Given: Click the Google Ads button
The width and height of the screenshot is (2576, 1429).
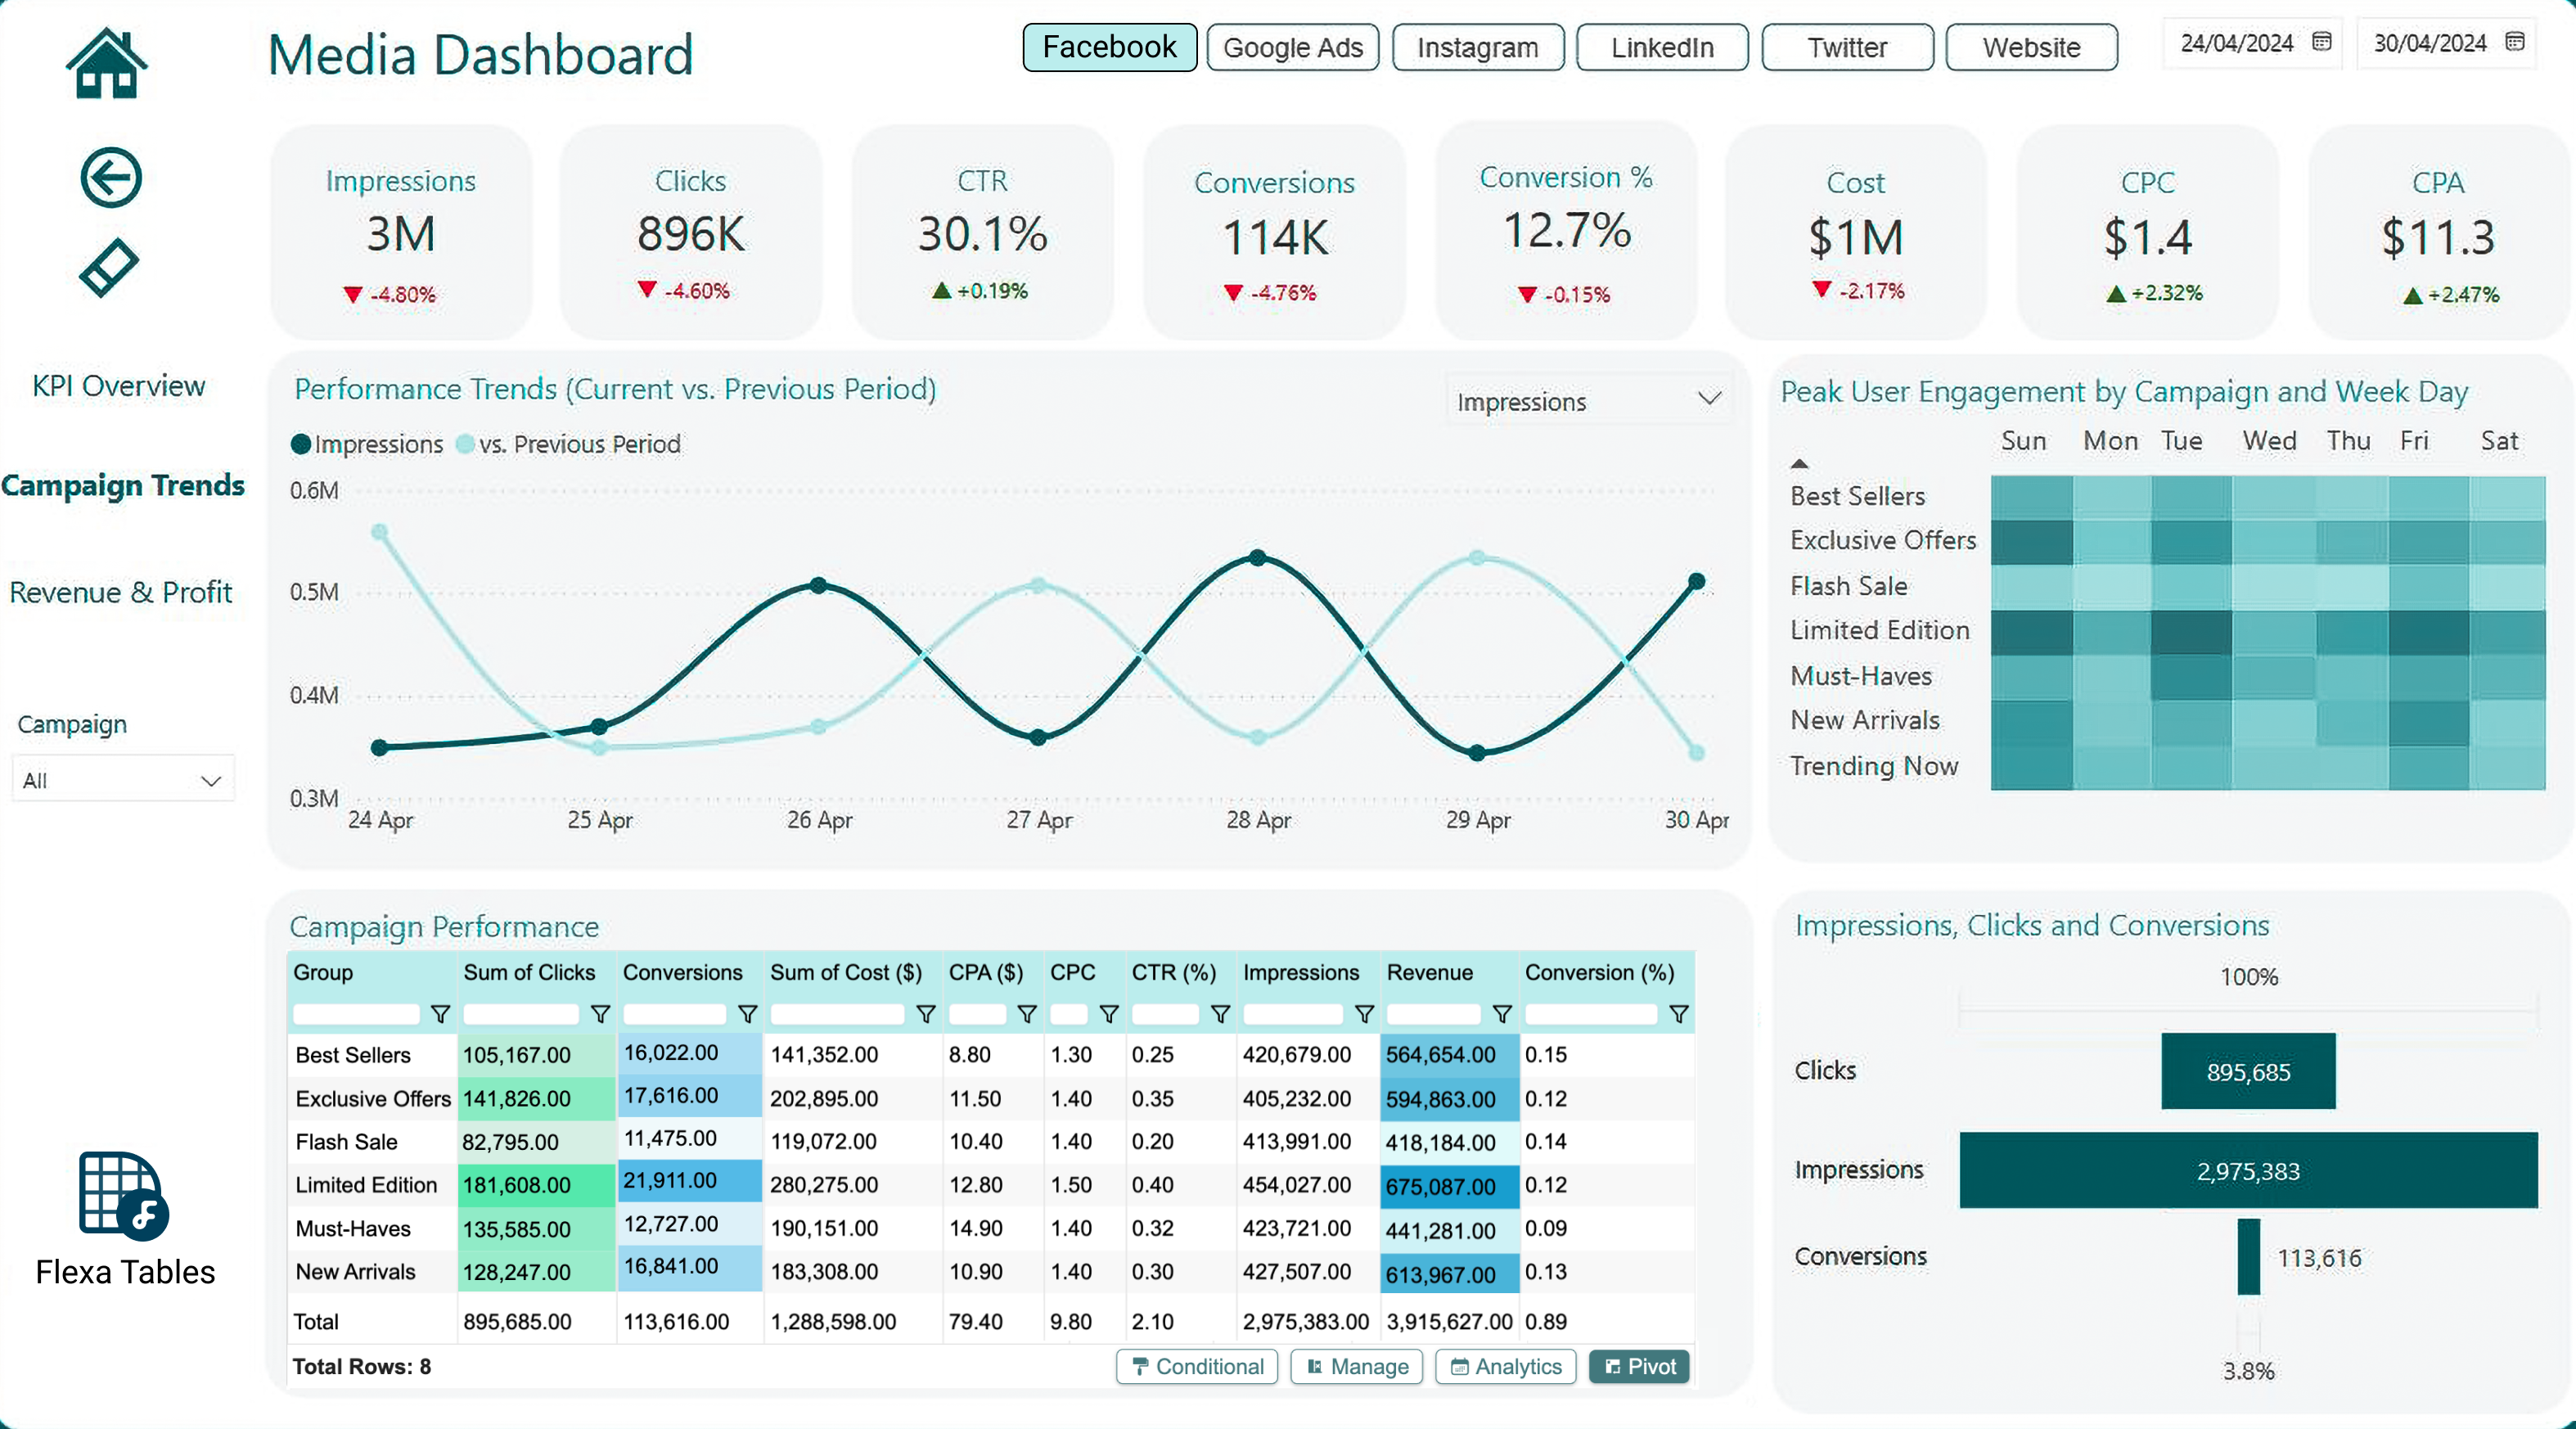Looking at the screenshot, I should tap(1292, 47).
